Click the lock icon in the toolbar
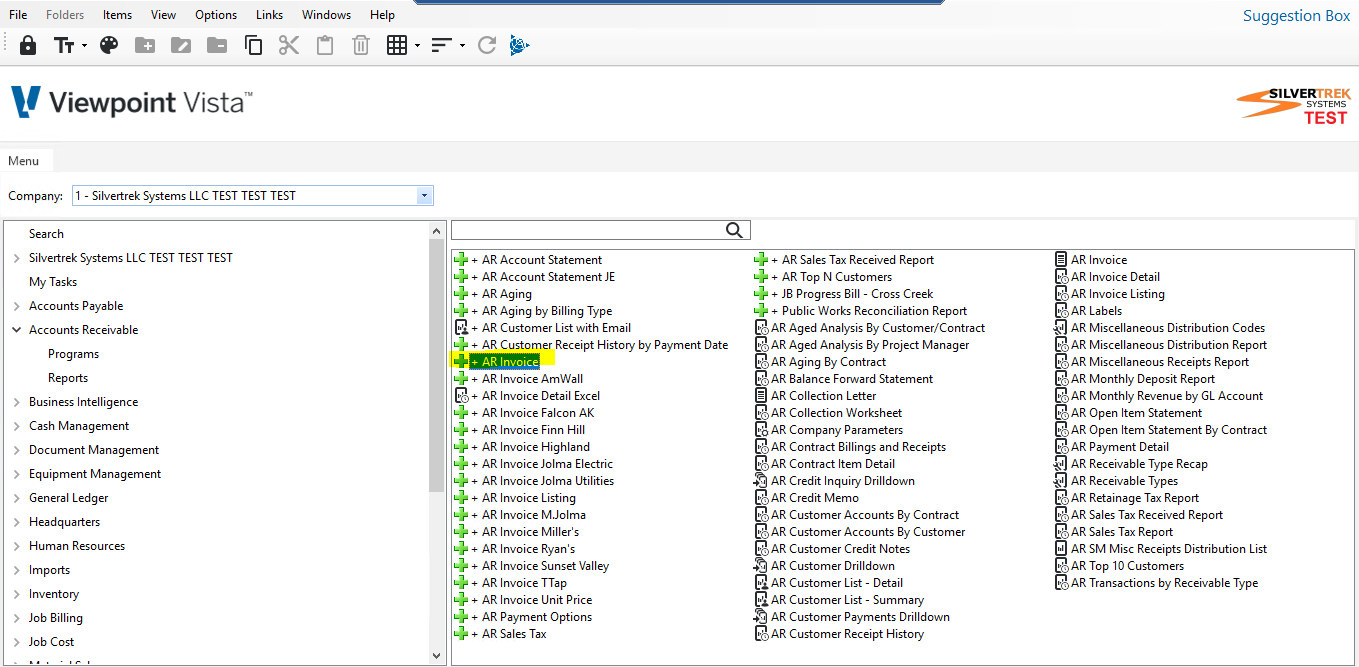1359x667 pixels. (x=28, y=45)
